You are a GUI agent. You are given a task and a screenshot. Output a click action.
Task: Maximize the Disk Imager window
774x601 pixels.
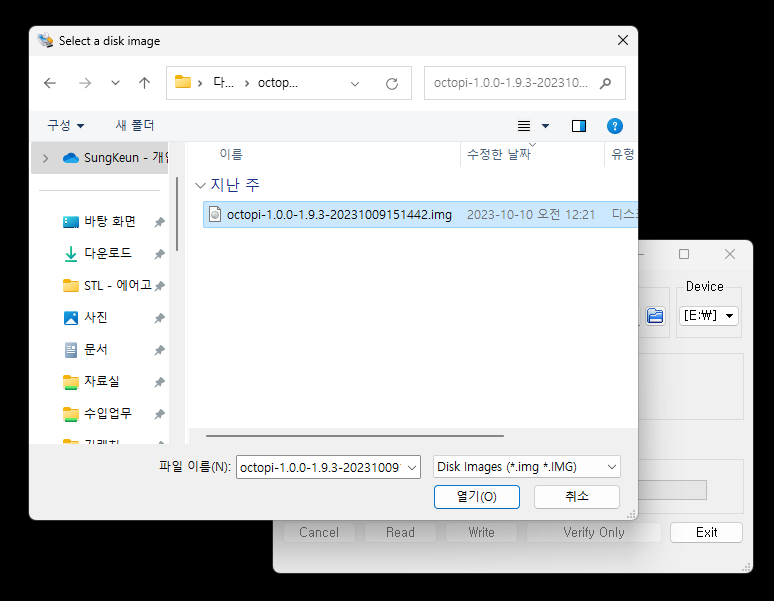pyautogui.click(x=684, y=254)
